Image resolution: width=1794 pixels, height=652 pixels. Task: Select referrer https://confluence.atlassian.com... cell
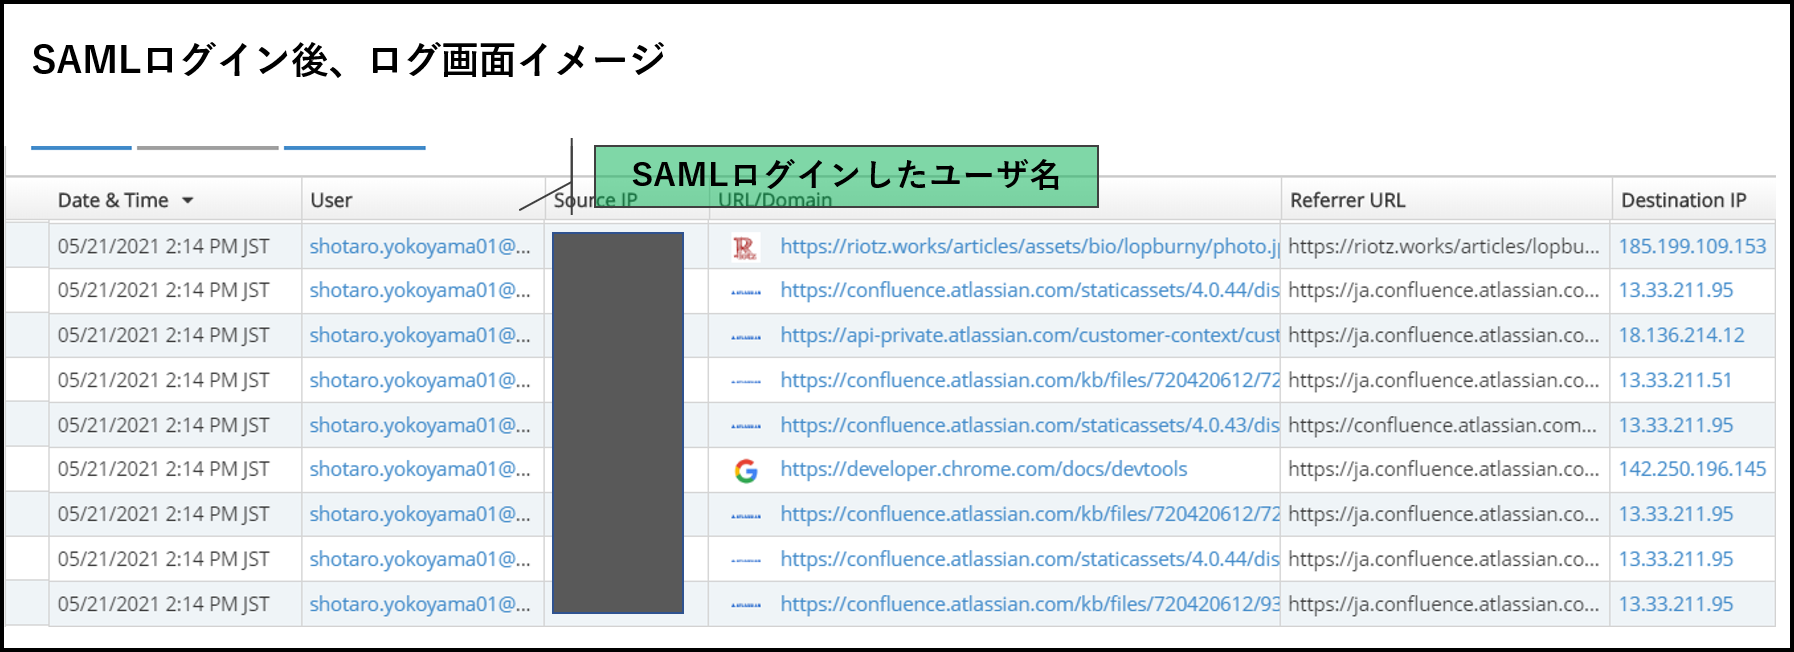tap(1443, 425)
